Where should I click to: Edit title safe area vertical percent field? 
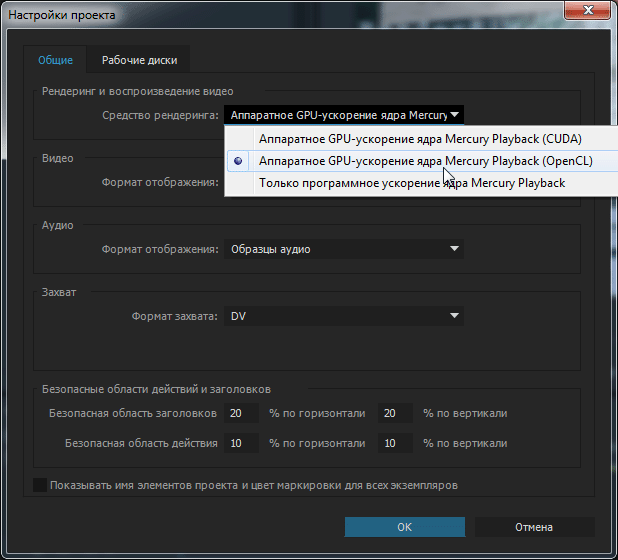[395, 413]
